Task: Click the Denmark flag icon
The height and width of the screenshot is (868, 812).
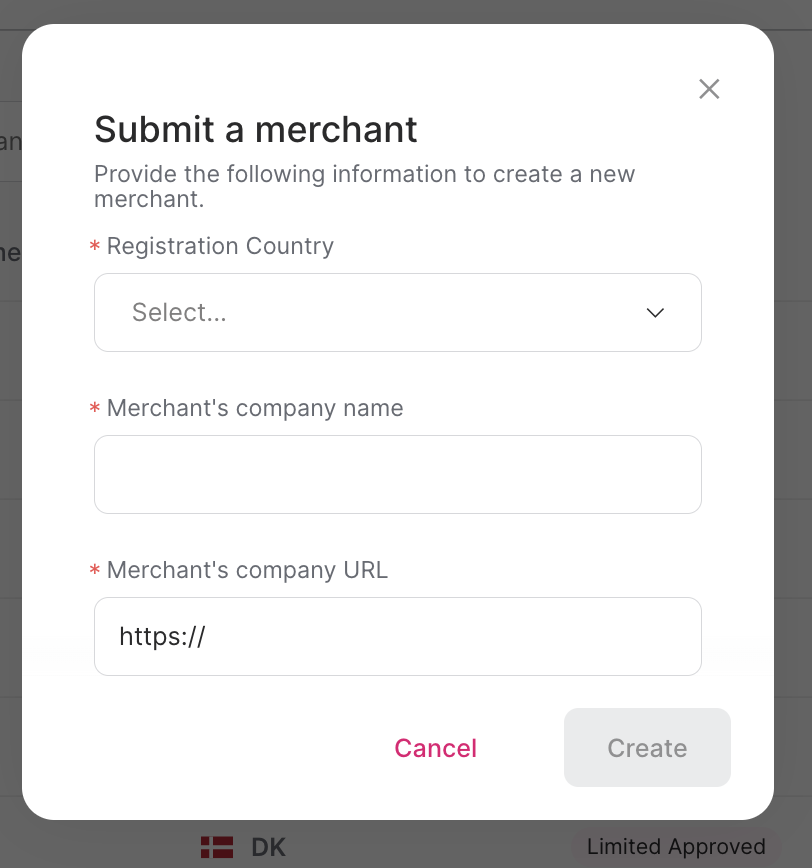Action: 218,846
